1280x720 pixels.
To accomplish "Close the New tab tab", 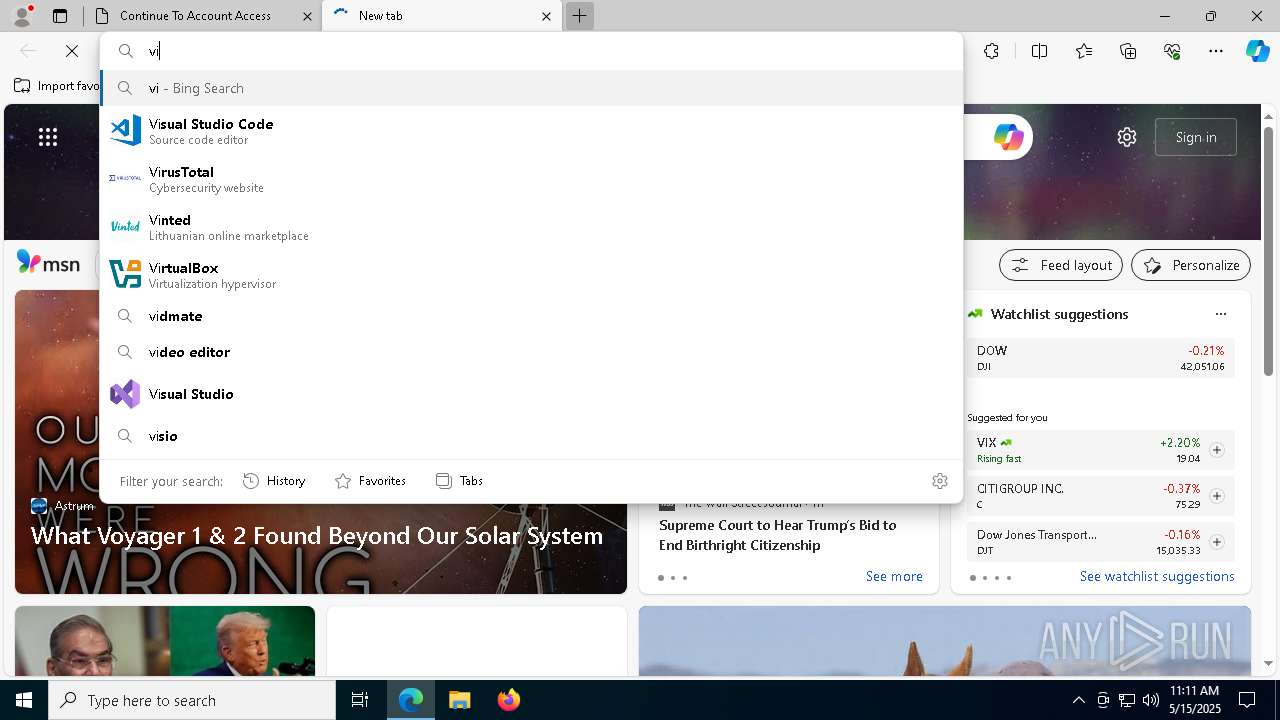I will [x=546, y=16].
